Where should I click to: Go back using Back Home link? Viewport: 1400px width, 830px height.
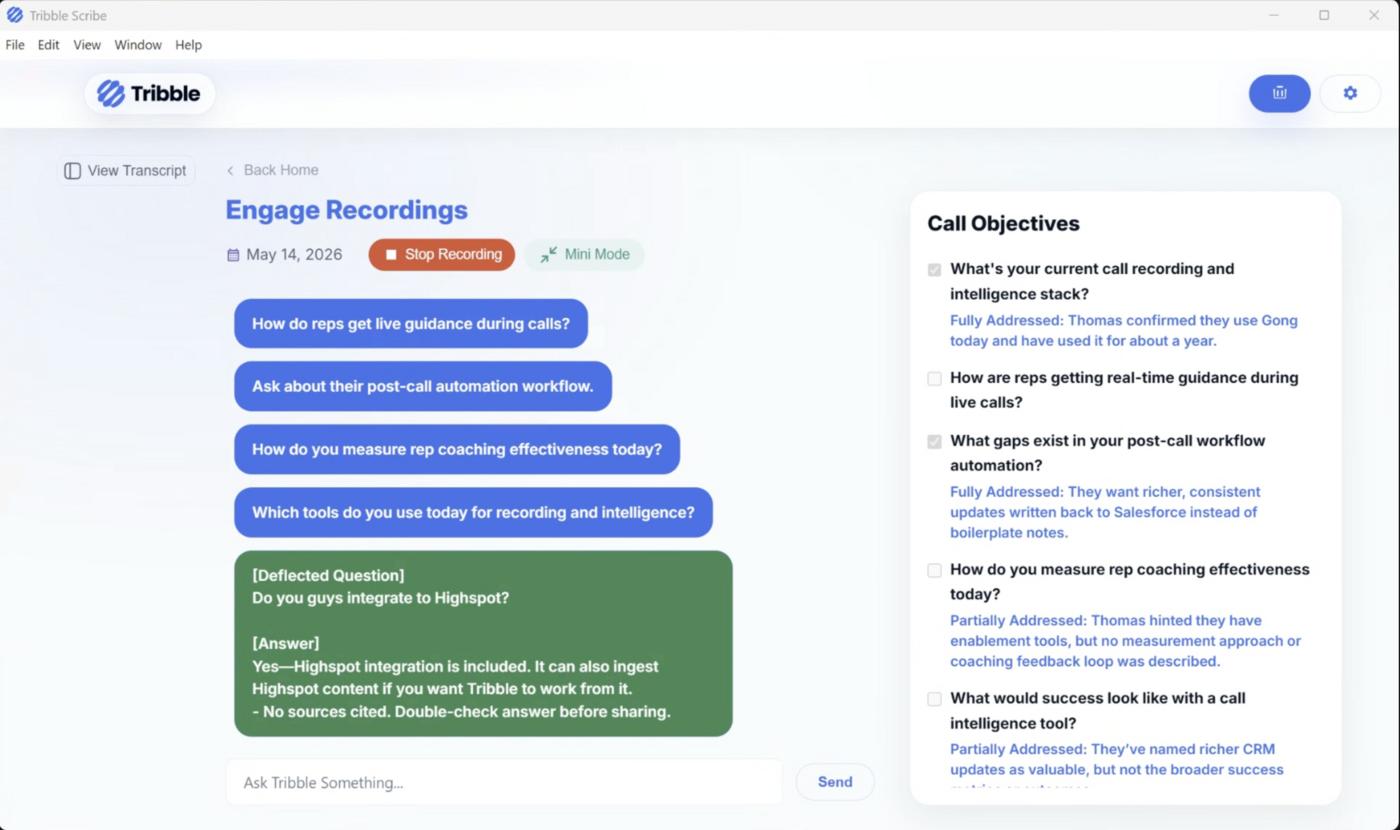[272, 170]
